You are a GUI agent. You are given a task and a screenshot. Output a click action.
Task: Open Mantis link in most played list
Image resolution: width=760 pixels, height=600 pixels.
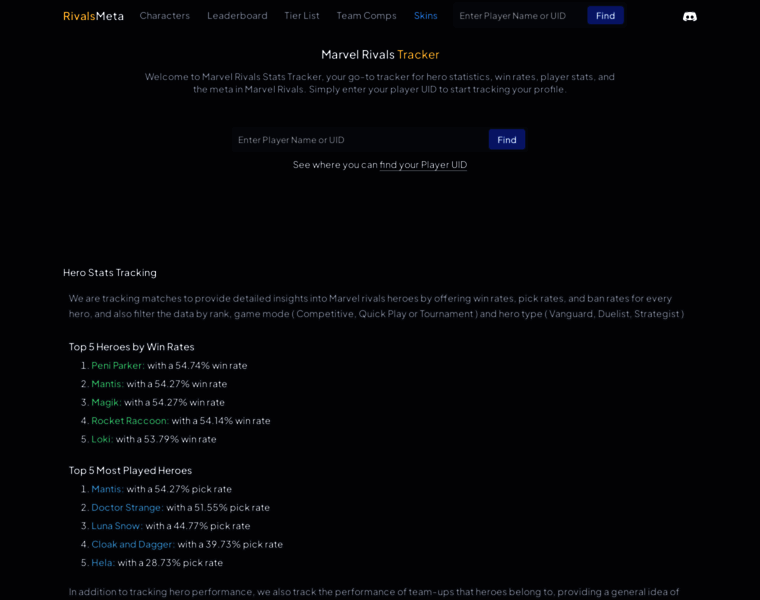pos(108,489)
